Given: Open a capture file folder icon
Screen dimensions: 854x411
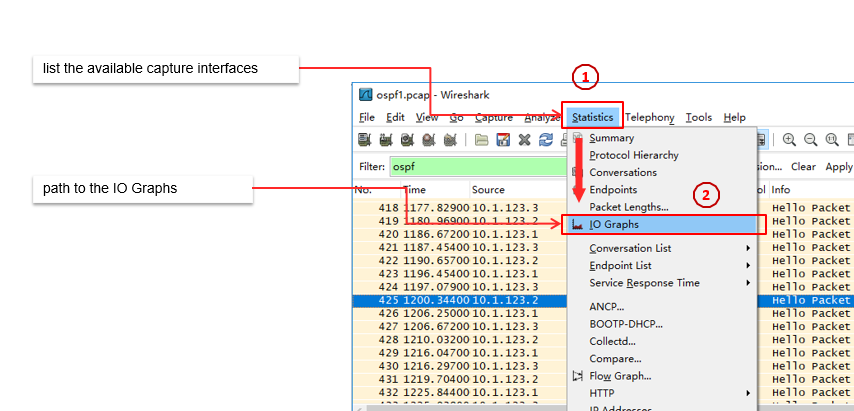Looking at the screenshot, I should [481, 140].
